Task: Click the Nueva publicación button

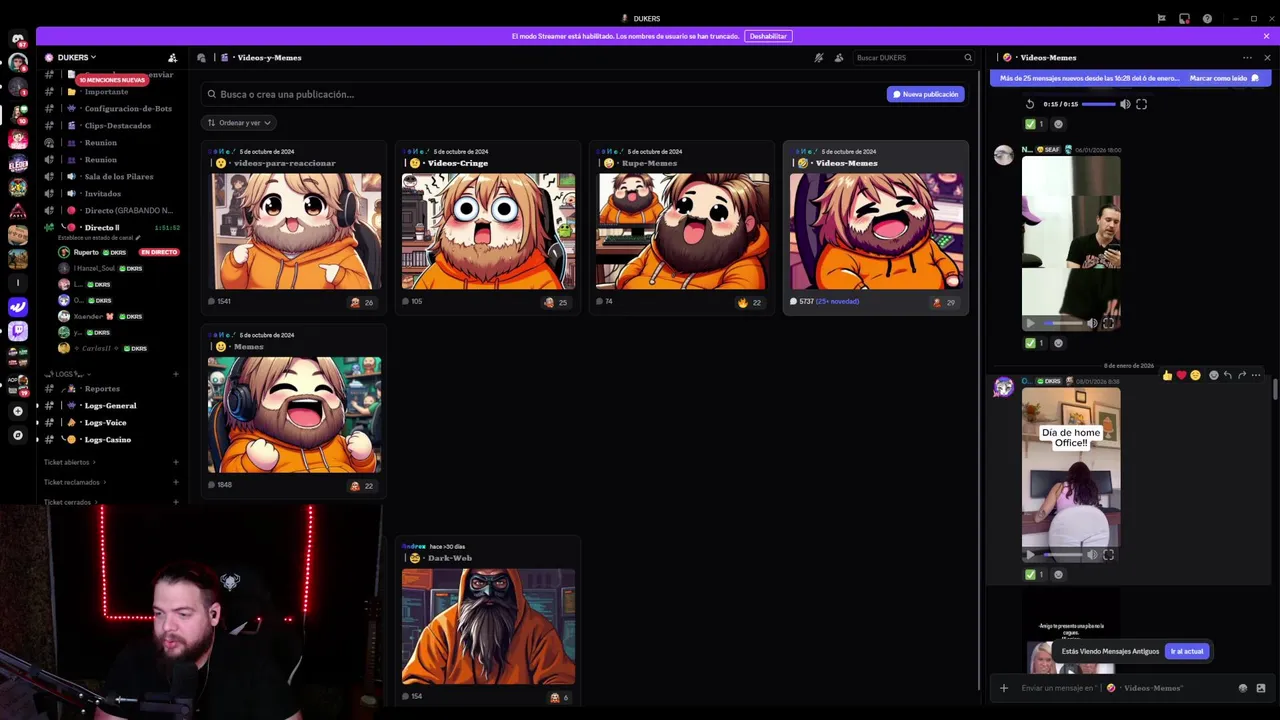Action: pos(925,94)
